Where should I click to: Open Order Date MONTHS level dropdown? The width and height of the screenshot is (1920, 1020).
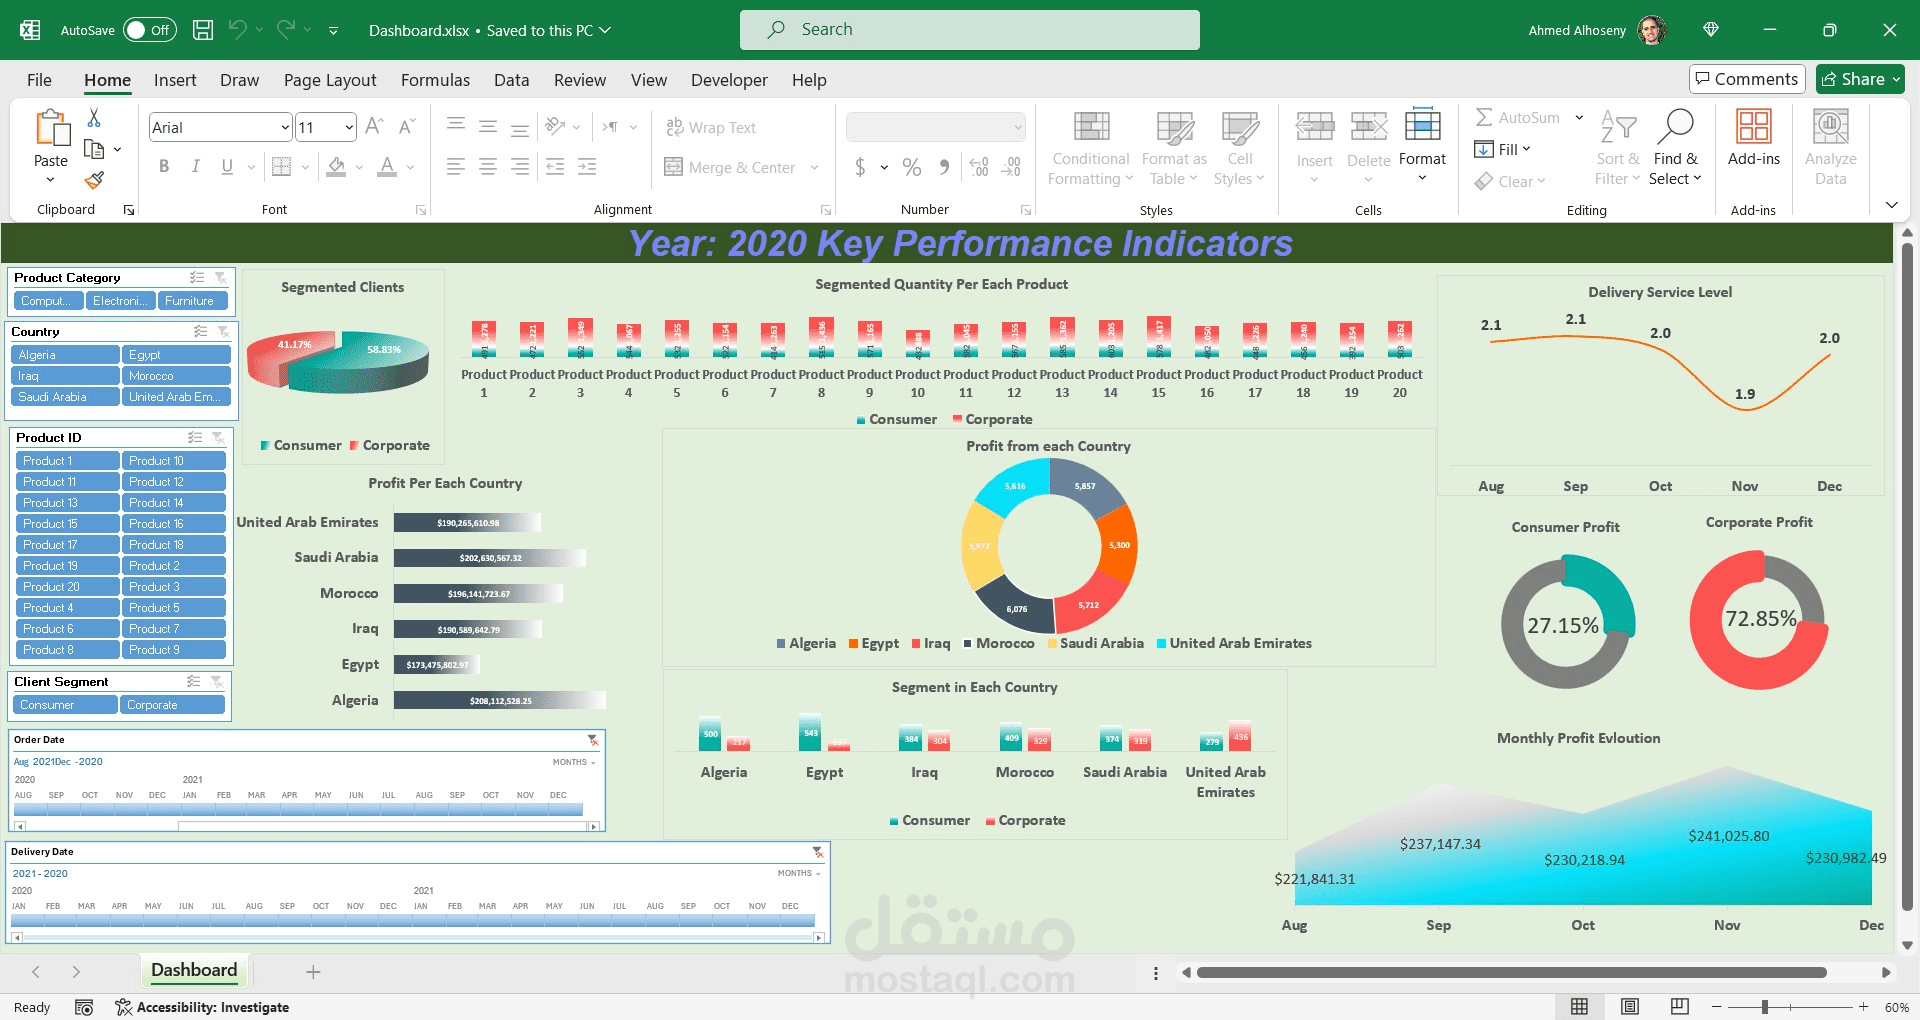[574, 762]
